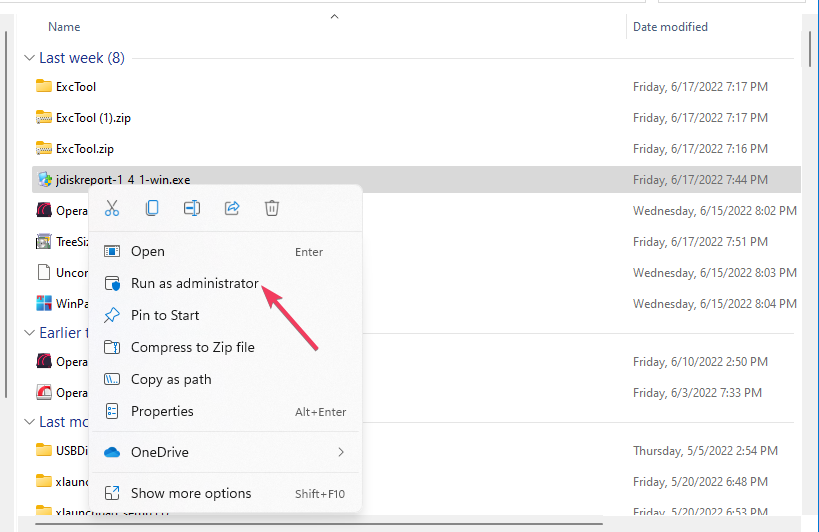Viewport: 819px width, 532px height.
Task: Click the Uncon blank file icon
Action: (44, 273)
